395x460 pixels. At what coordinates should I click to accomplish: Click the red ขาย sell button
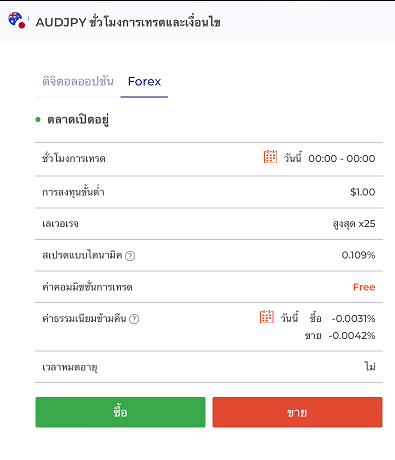click(297, 412)
